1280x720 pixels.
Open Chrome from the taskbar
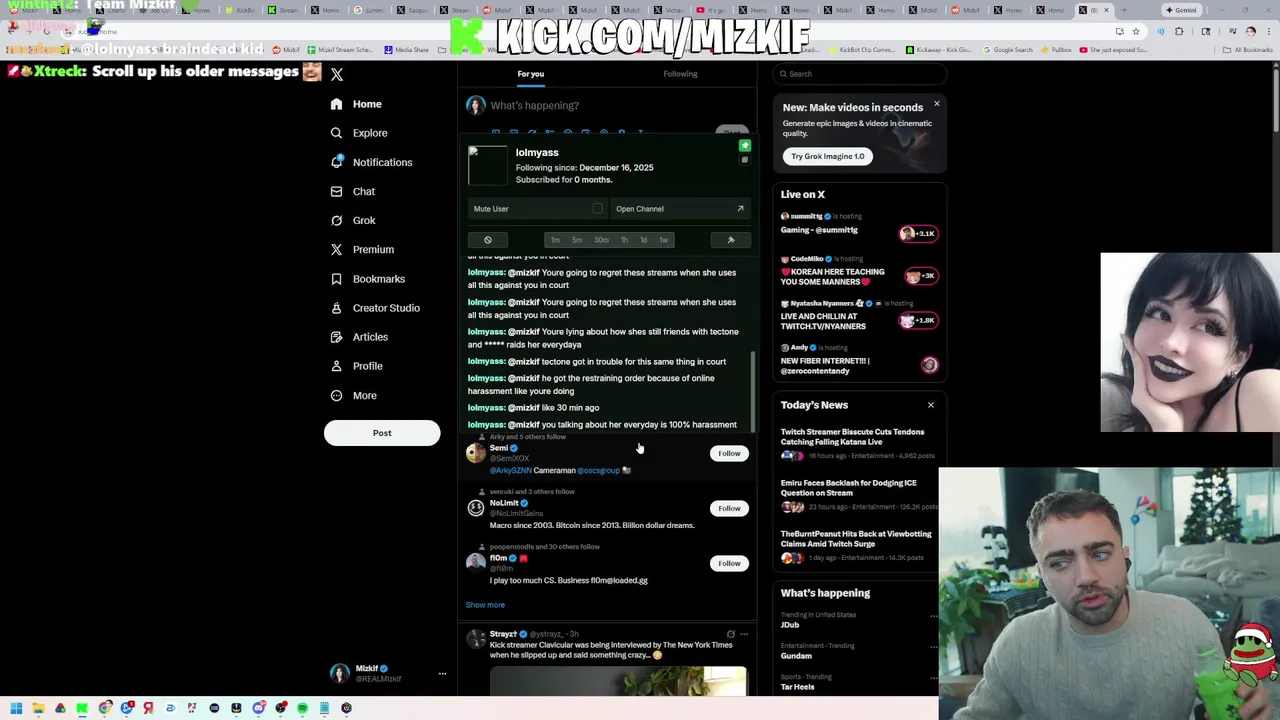[x=105, y=708]
